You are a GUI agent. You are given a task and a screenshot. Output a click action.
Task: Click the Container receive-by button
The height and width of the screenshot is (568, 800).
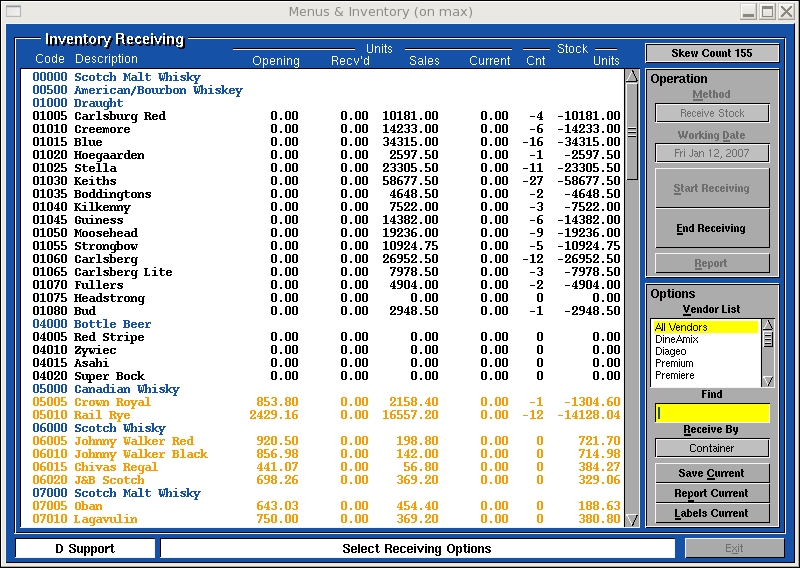pyautogui.click(x=712, y=448)
